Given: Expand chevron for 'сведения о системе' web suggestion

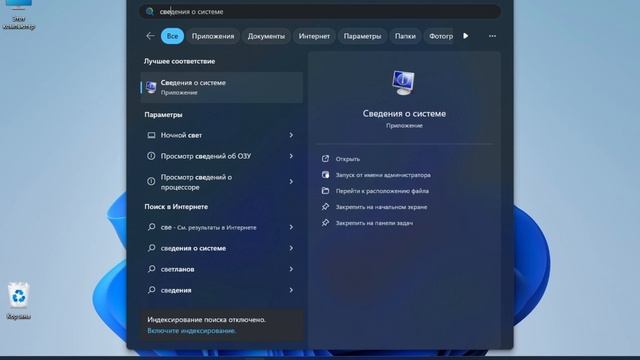Looking at the screenshot, I should [x=291, y=248].
